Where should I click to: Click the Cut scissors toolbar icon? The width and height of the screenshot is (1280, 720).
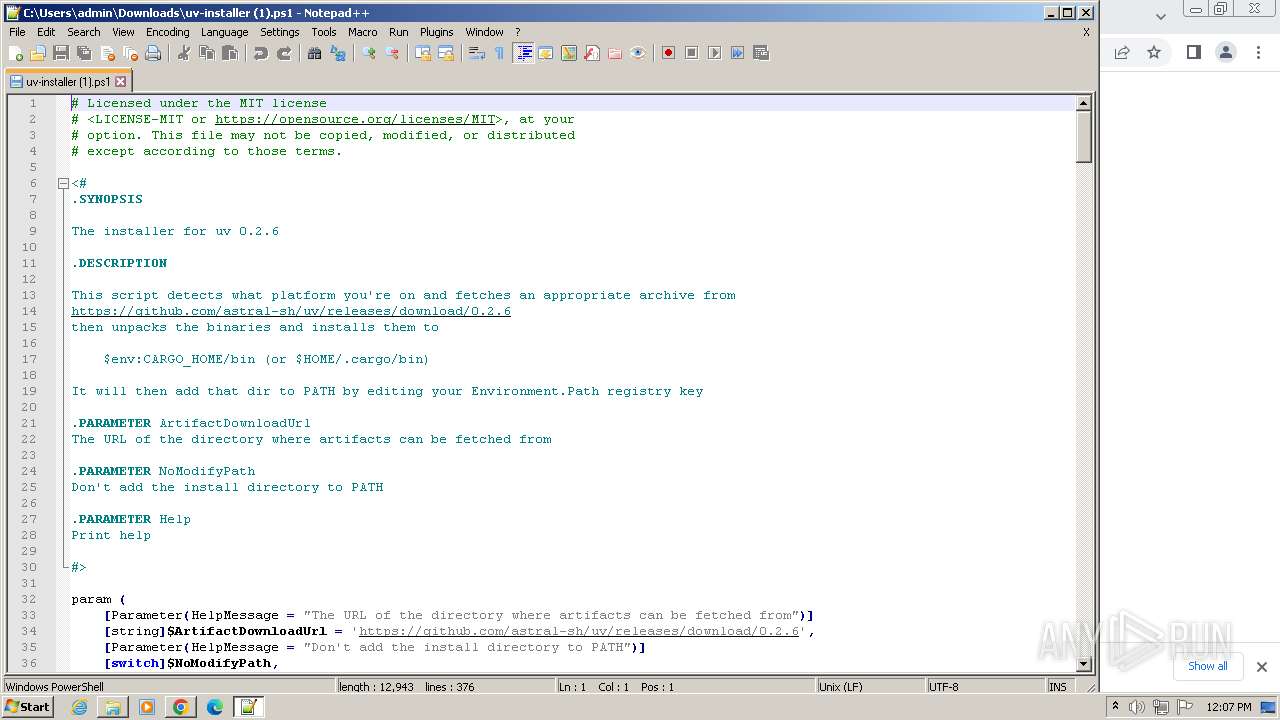[x=184, y=53]
